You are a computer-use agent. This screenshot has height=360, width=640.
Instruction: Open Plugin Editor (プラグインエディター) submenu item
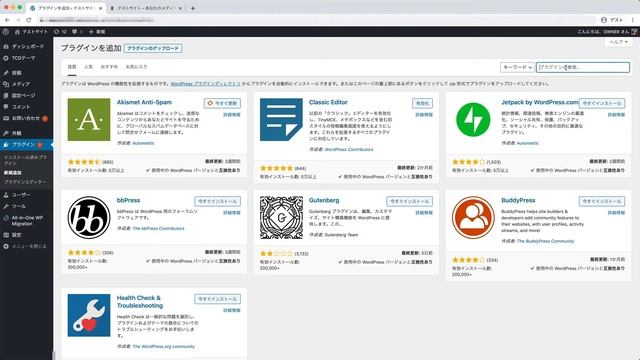click(x=25, y=182)
